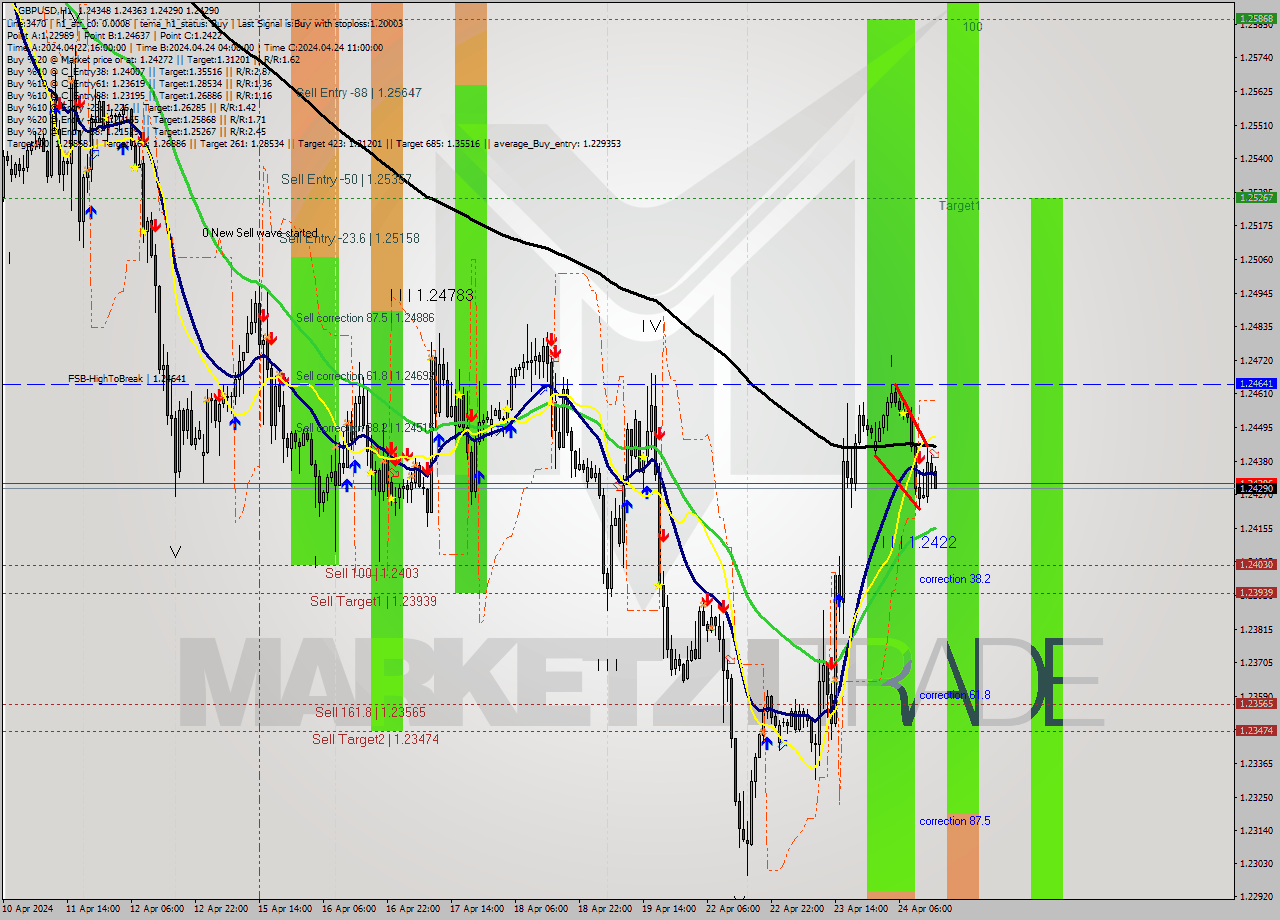The height and width of the screenshot is (920, 1280).
Task: Click the 1.25868 green price tag on the price axis
Action: pyautogui.click(x=1256, y=18)
